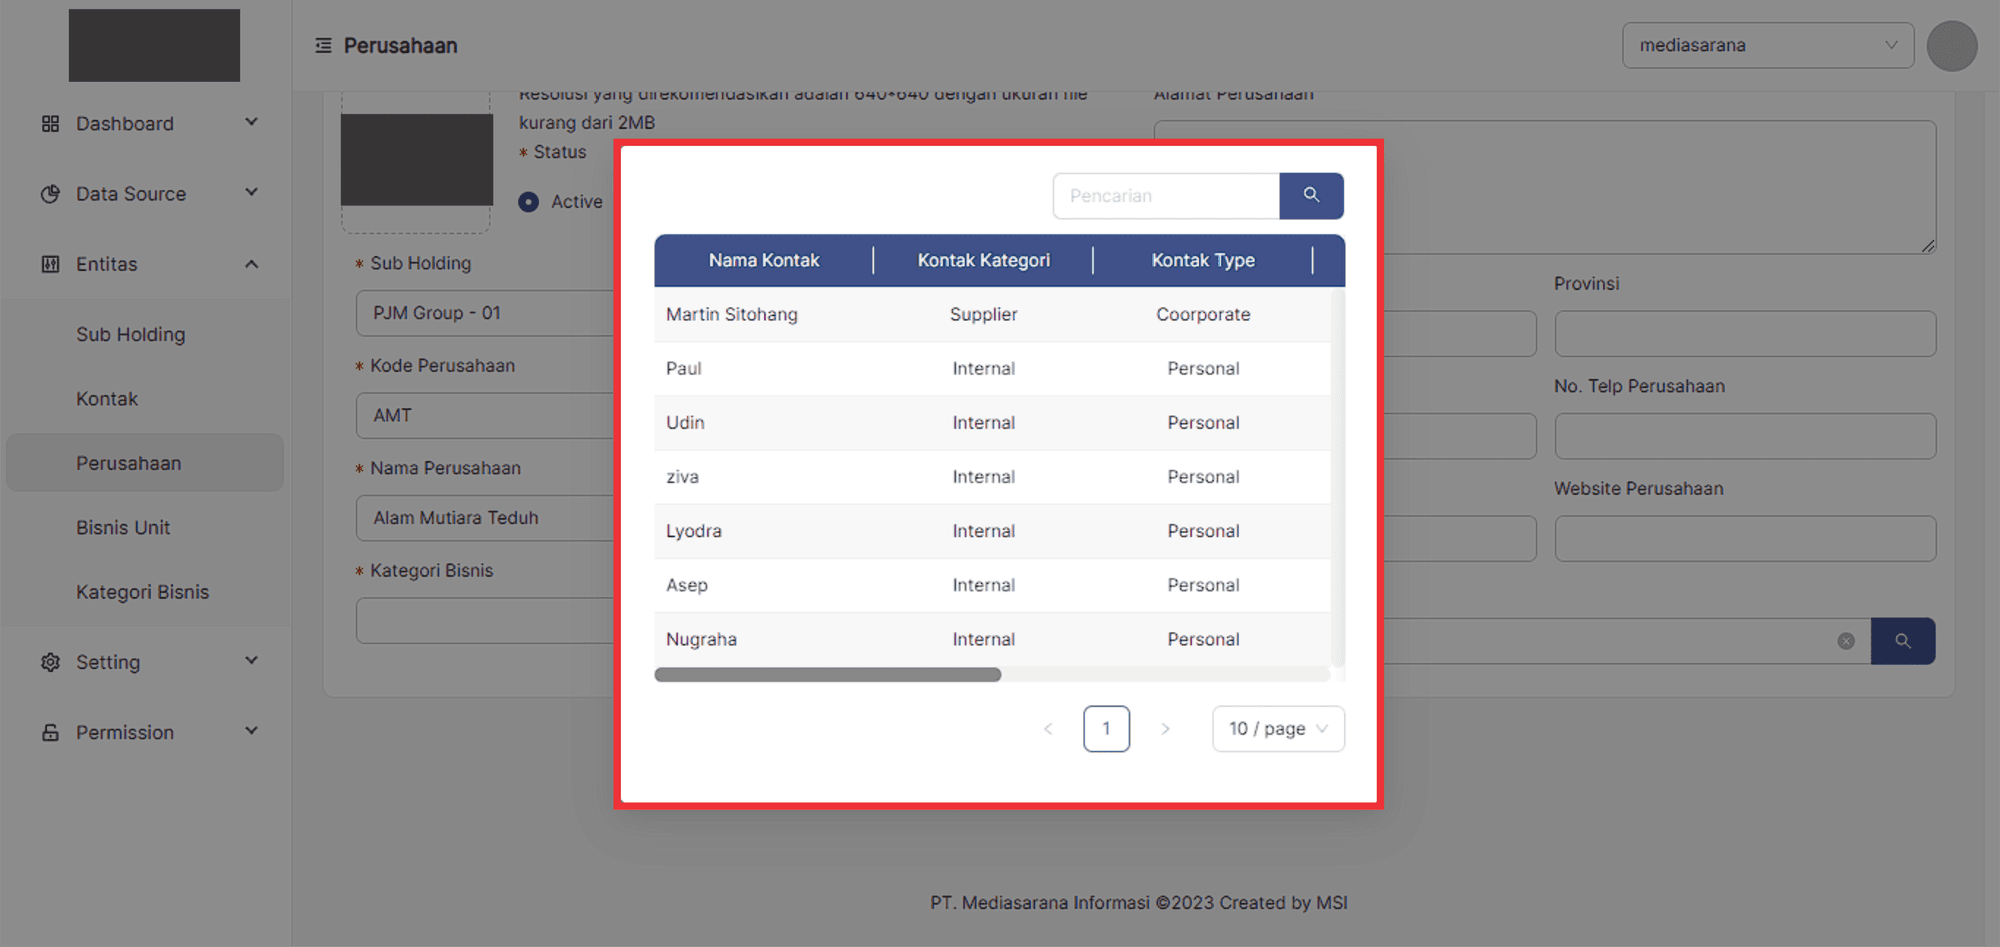Click the hamburger menu icon beside Perusahaan
The width and height of the screenshot is (2000, 947).
(x=323, y=46)
